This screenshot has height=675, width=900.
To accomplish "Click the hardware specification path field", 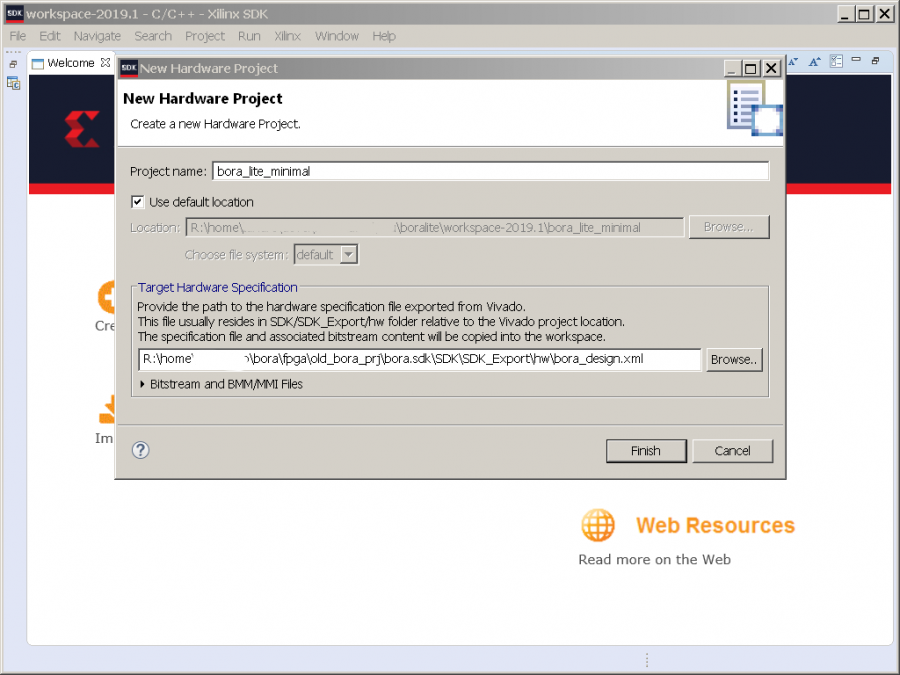I will click(419, 360).
